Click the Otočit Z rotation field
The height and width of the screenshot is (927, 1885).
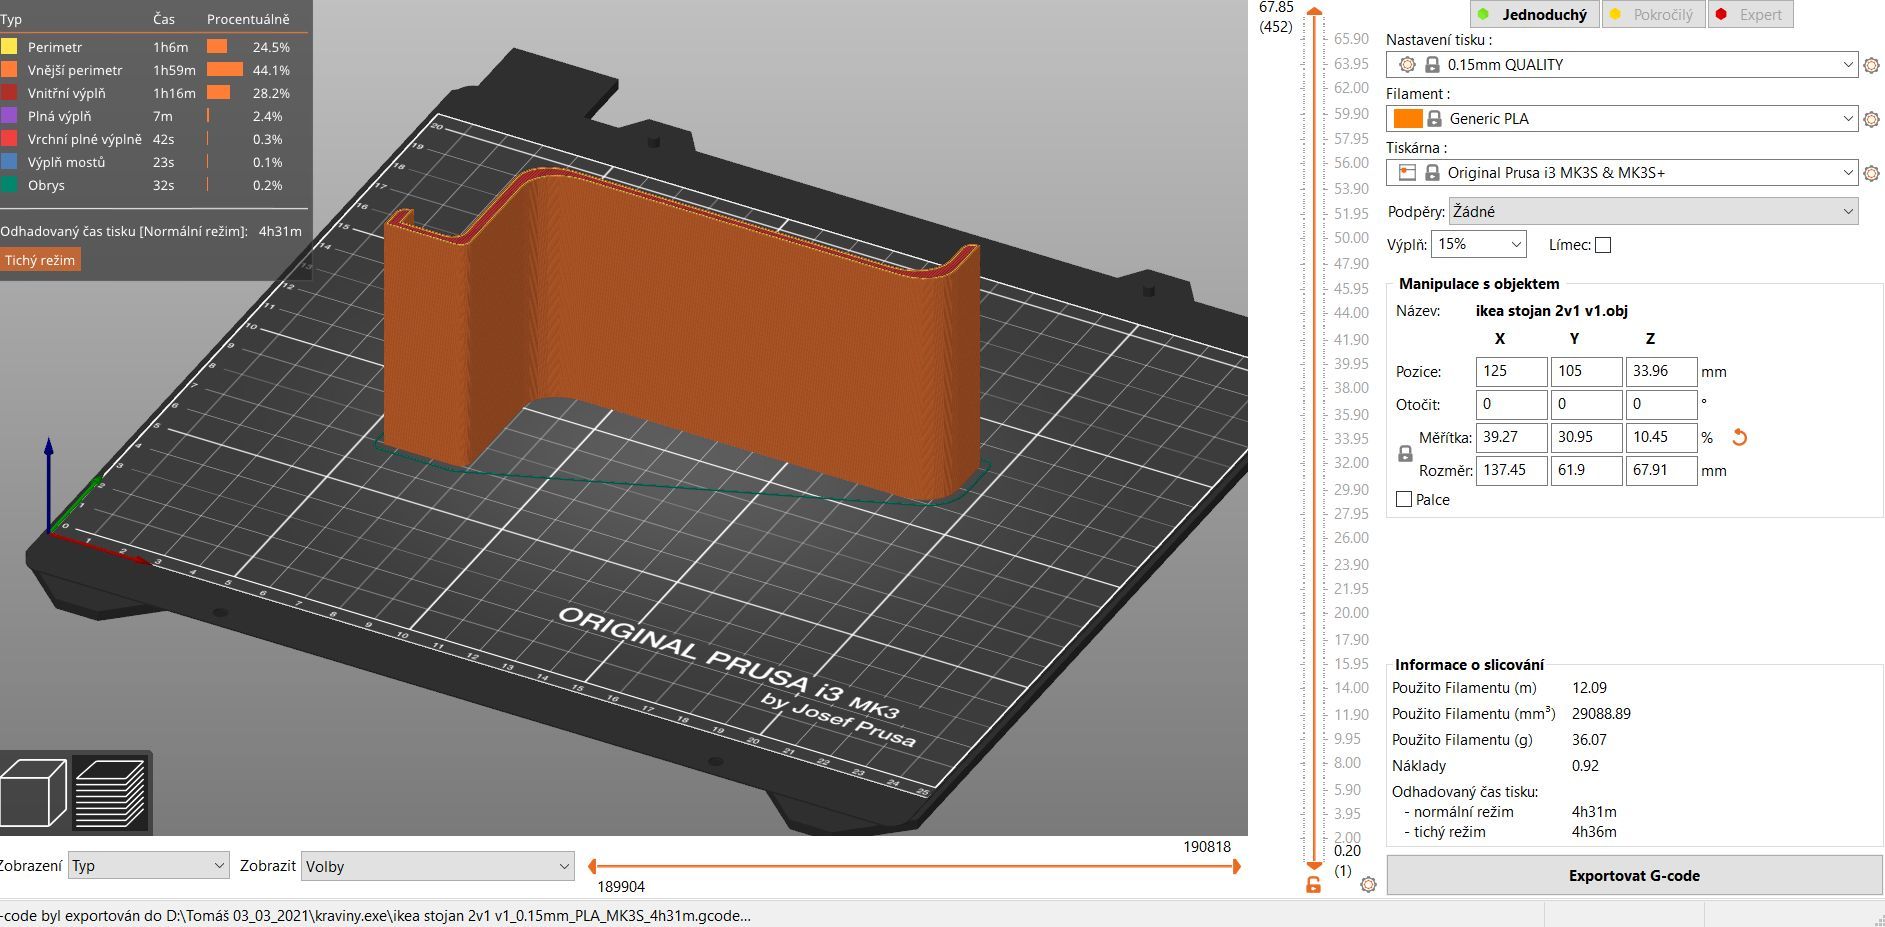coord(1661,404)
